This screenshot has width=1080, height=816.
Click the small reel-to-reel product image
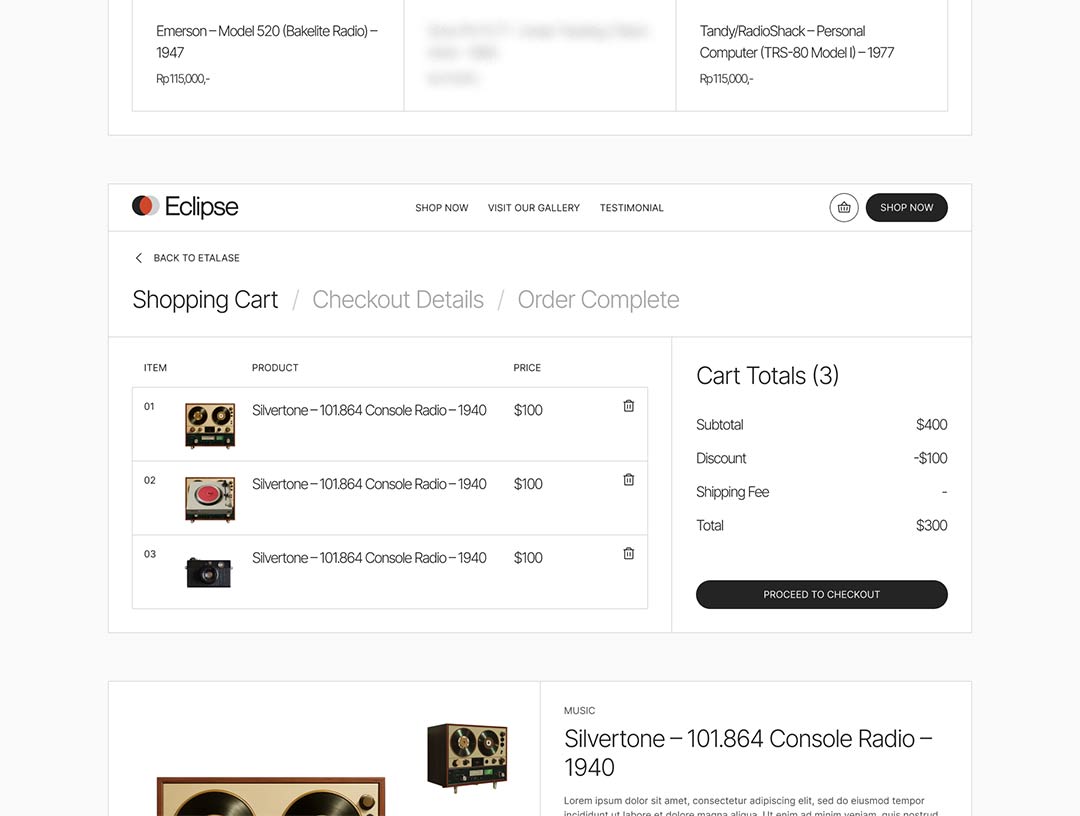(467, 758)
